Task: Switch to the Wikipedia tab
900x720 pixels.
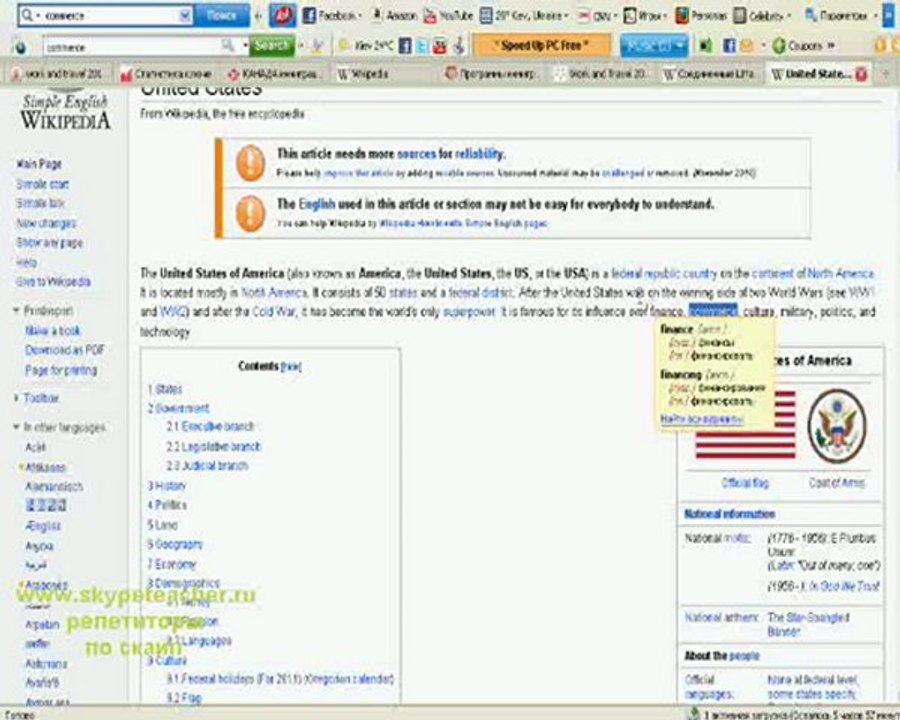Action: tap(385, 74)
